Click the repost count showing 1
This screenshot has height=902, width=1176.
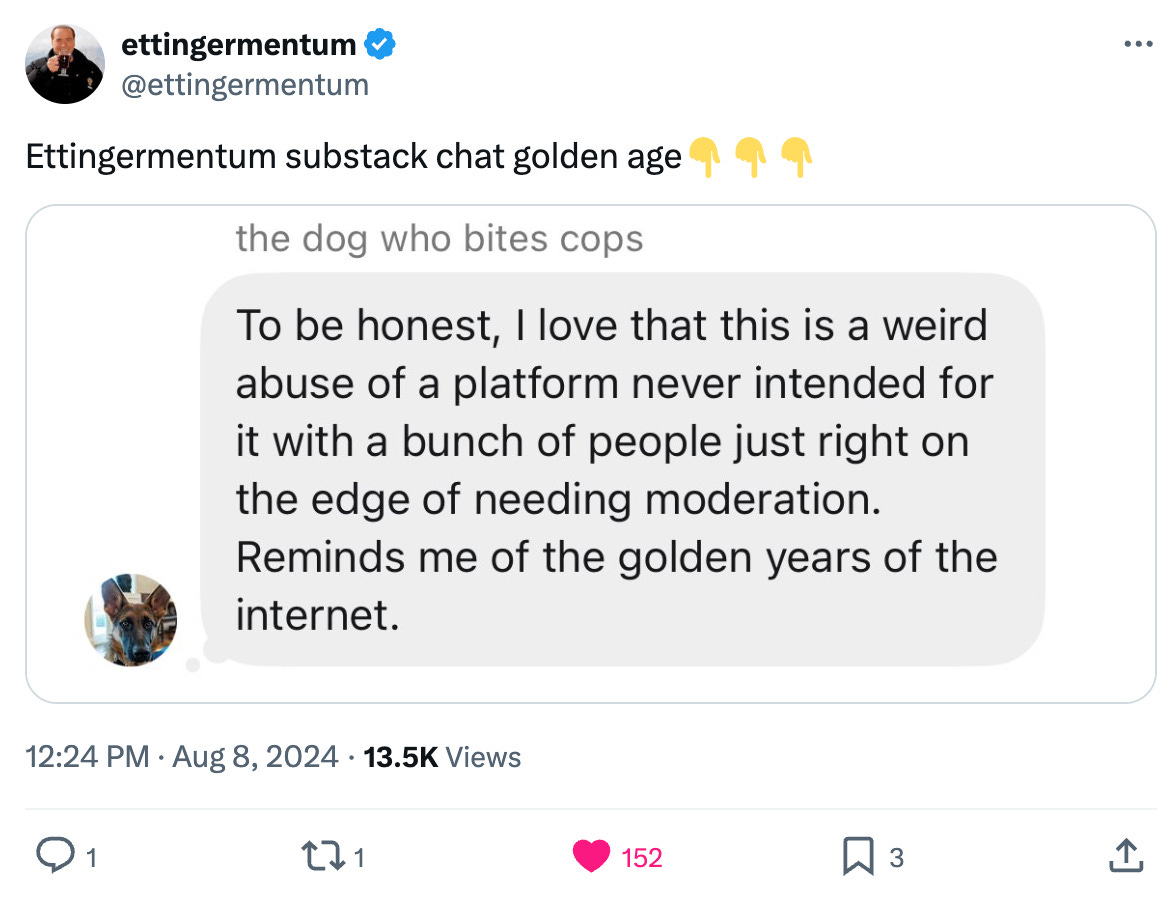pyautogui.click(x=360, y=858)
